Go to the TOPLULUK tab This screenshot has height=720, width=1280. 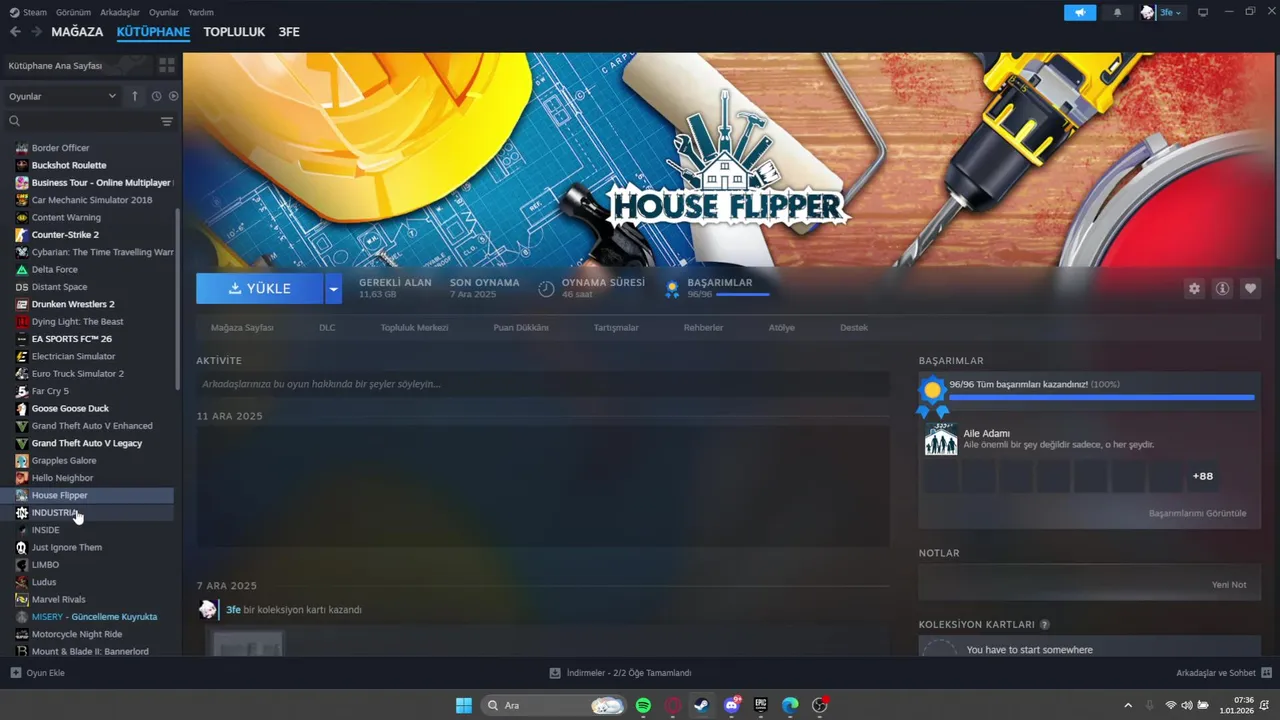point(234,32)
